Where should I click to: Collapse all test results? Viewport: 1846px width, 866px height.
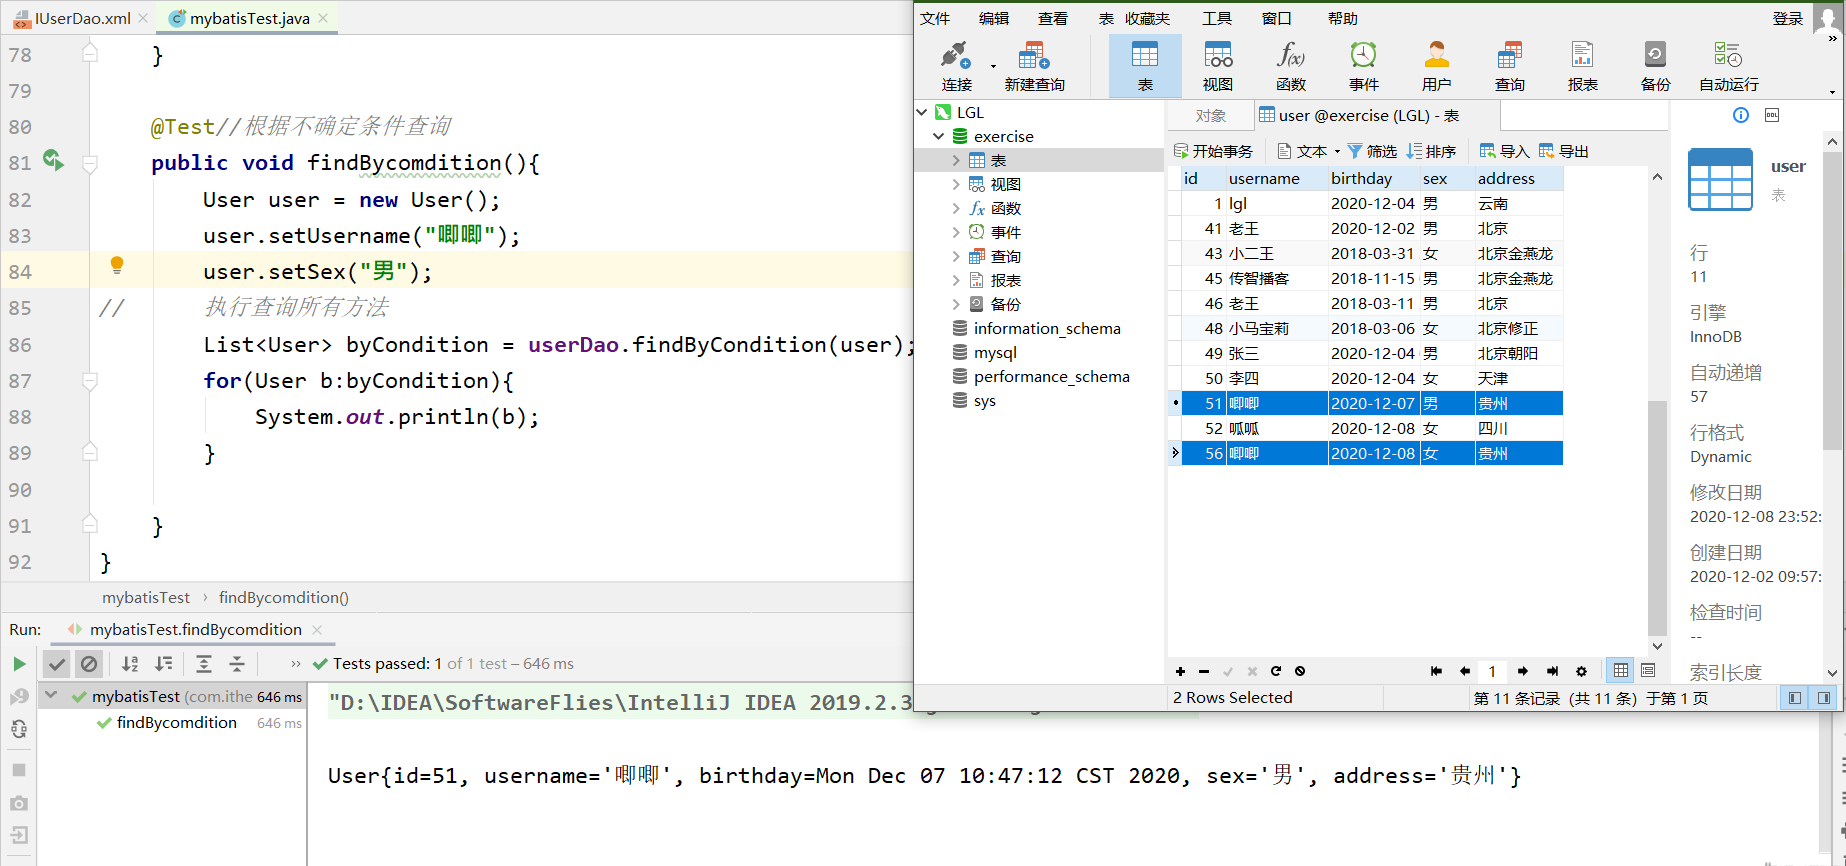(237, 664)
